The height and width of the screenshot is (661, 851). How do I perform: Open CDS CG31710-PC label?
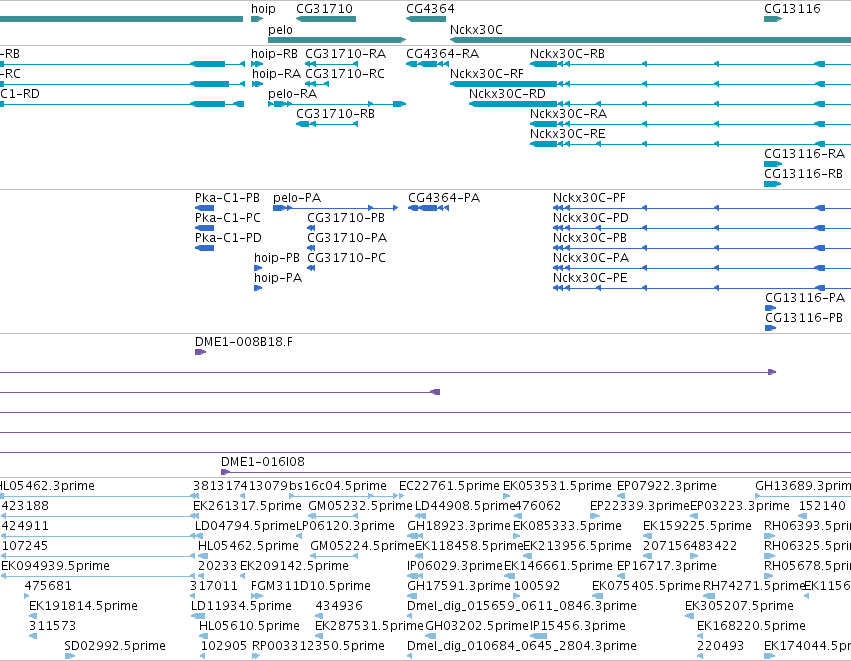coord(346,258)
